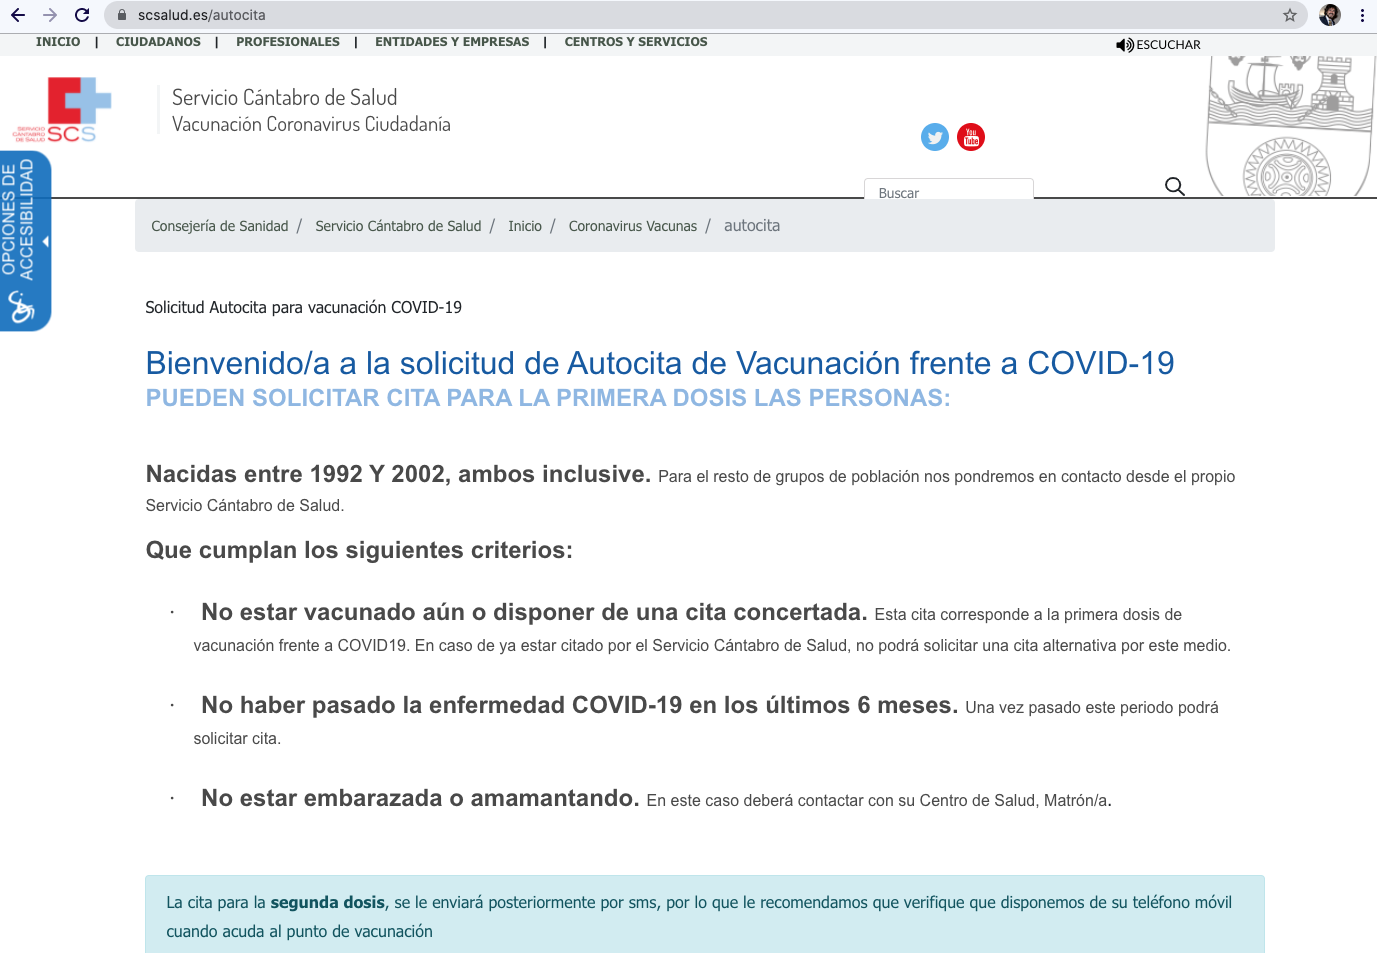Image resolution: width=1377 pixels, height=953 pixels.
Task: Click the padlock icon in address bar
Action: [120, 15]
